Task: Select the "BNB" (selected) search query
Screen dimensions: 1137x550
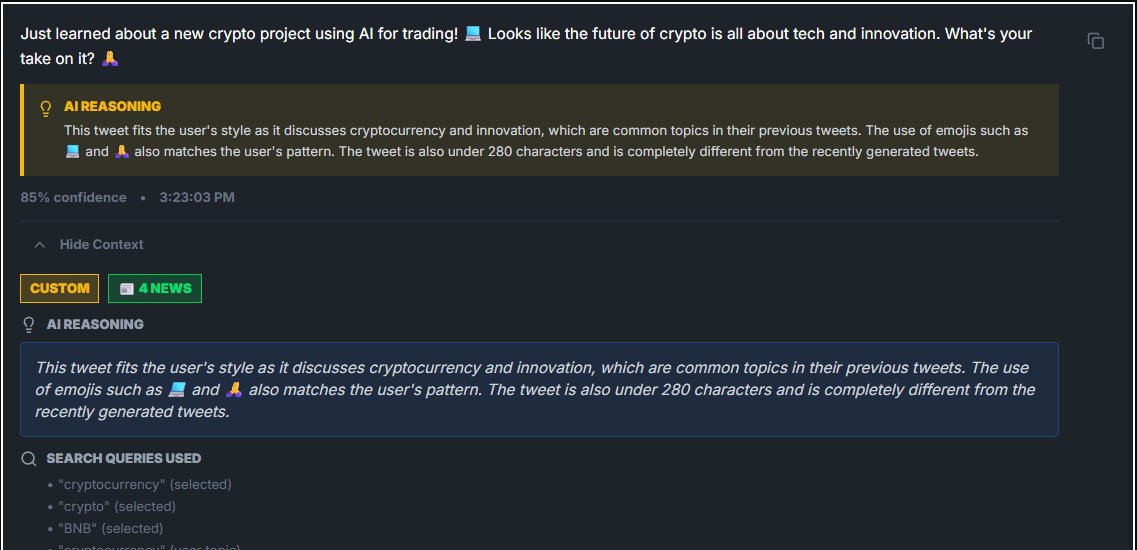Action: tap(110, 529)
